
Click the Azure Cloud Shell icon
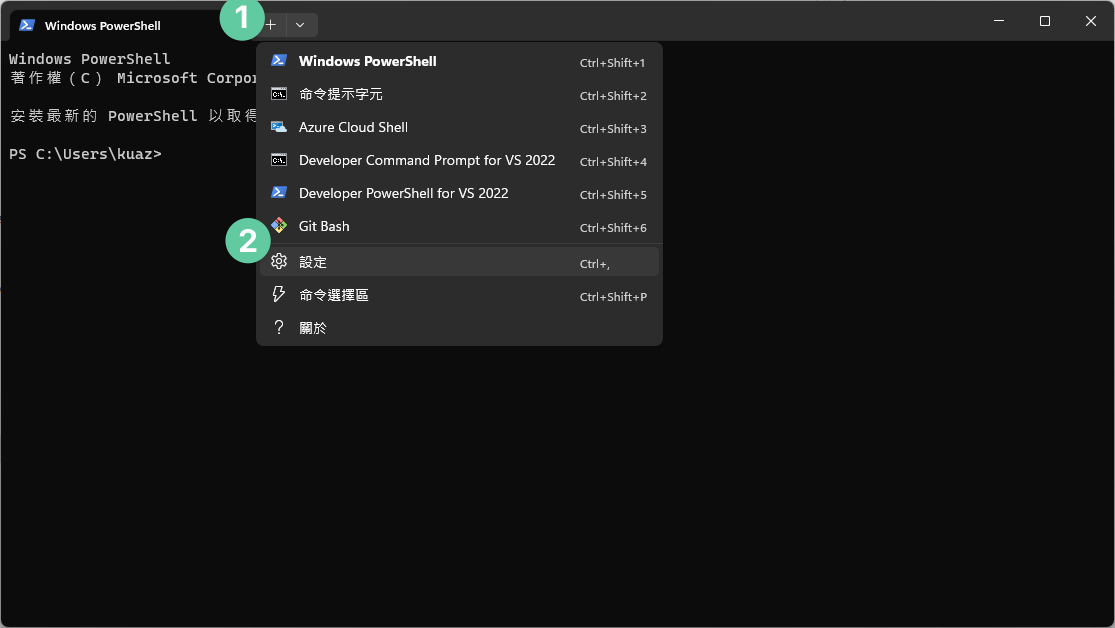(279, 127)
